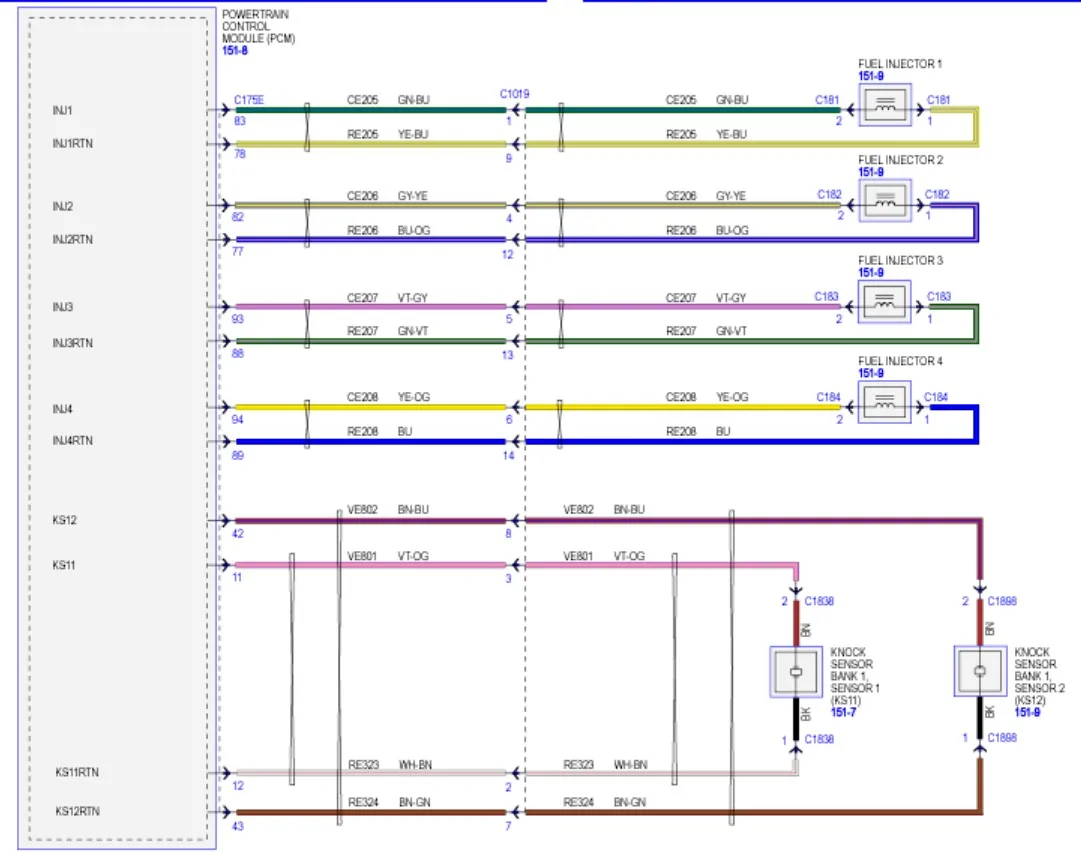Viewport: 1081px width, 852px height.
Task: Open the 151-9 reference under Fuel Injector 3
Action: (x=871, y=273)
